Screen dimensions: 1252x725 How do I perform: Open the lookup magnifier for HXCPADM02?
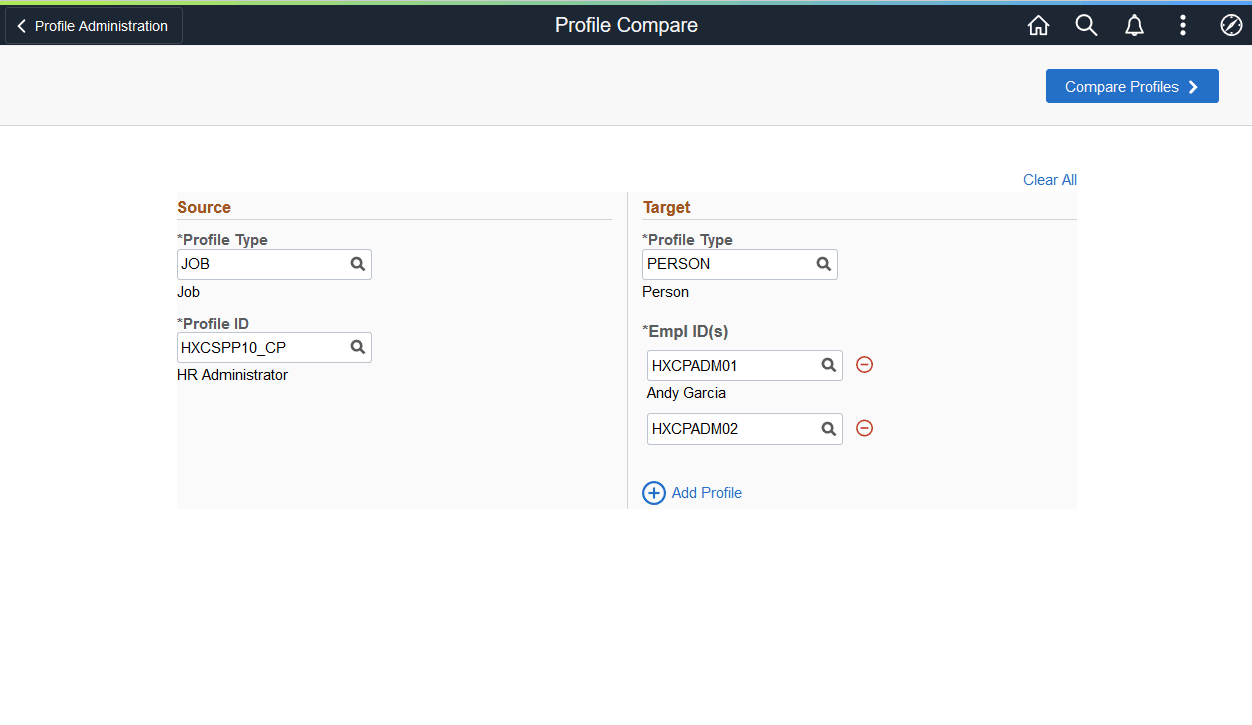[x=828, y=428]
